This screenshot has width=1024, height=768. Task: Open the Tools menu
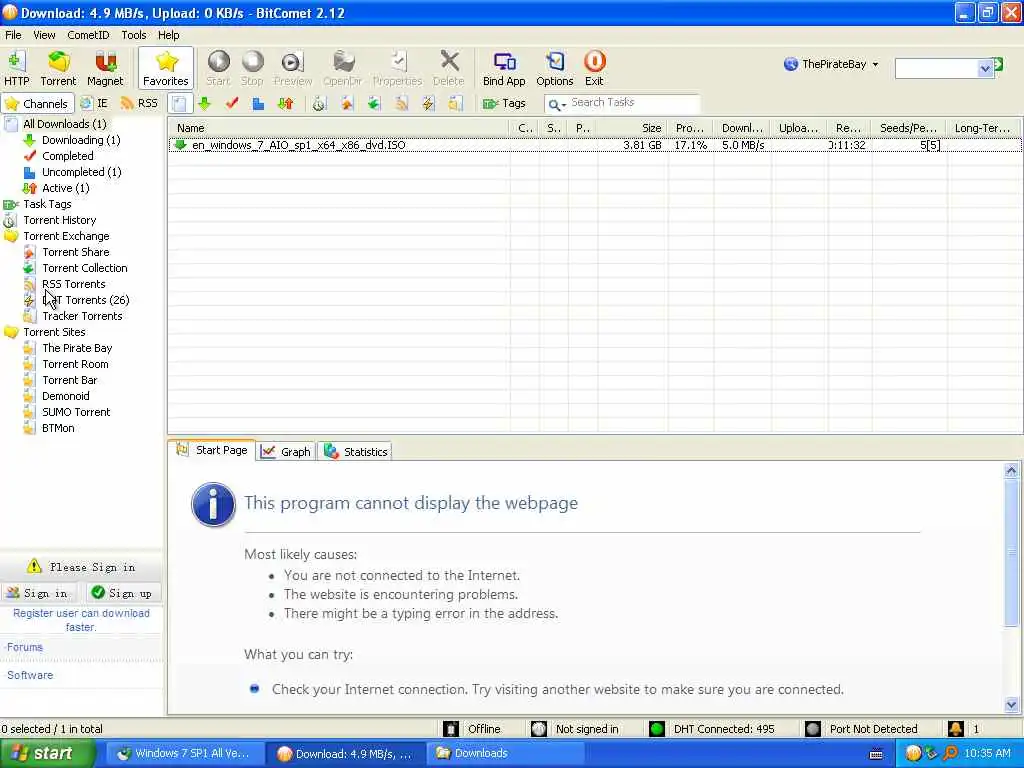[x=134, y=35]
